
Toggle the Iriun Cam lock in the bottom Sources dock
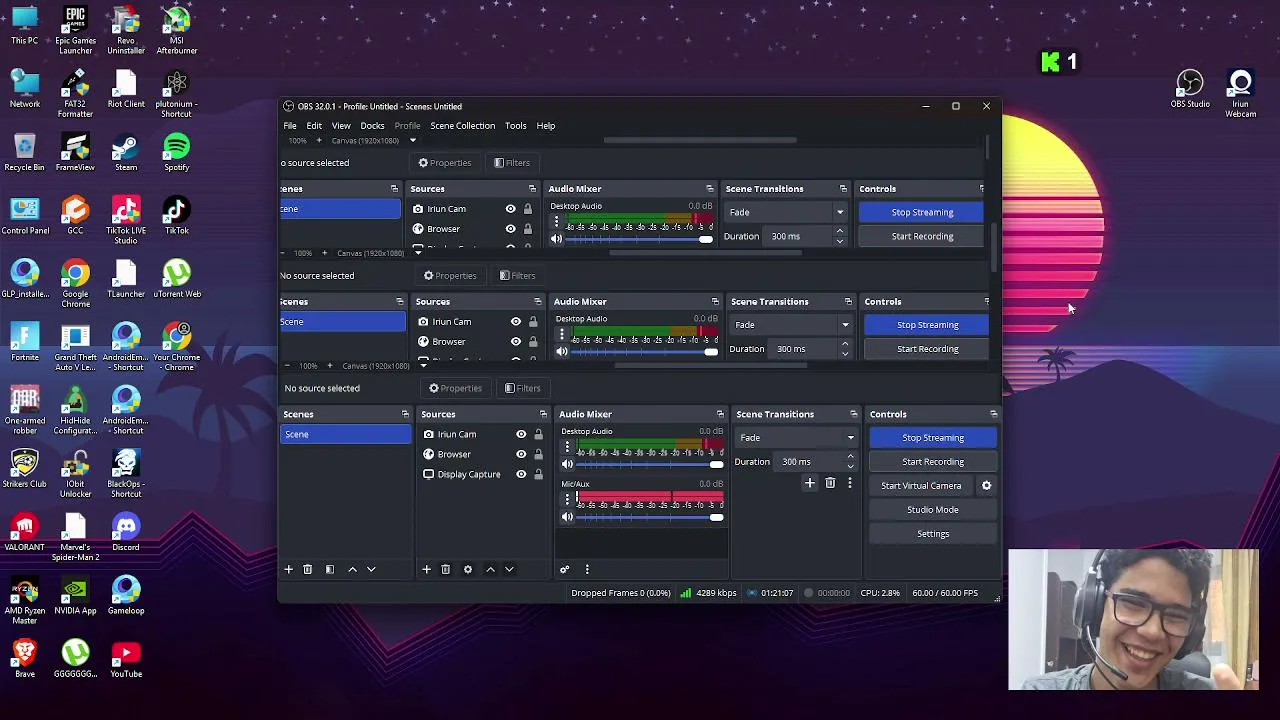click(x=538, y=434)
